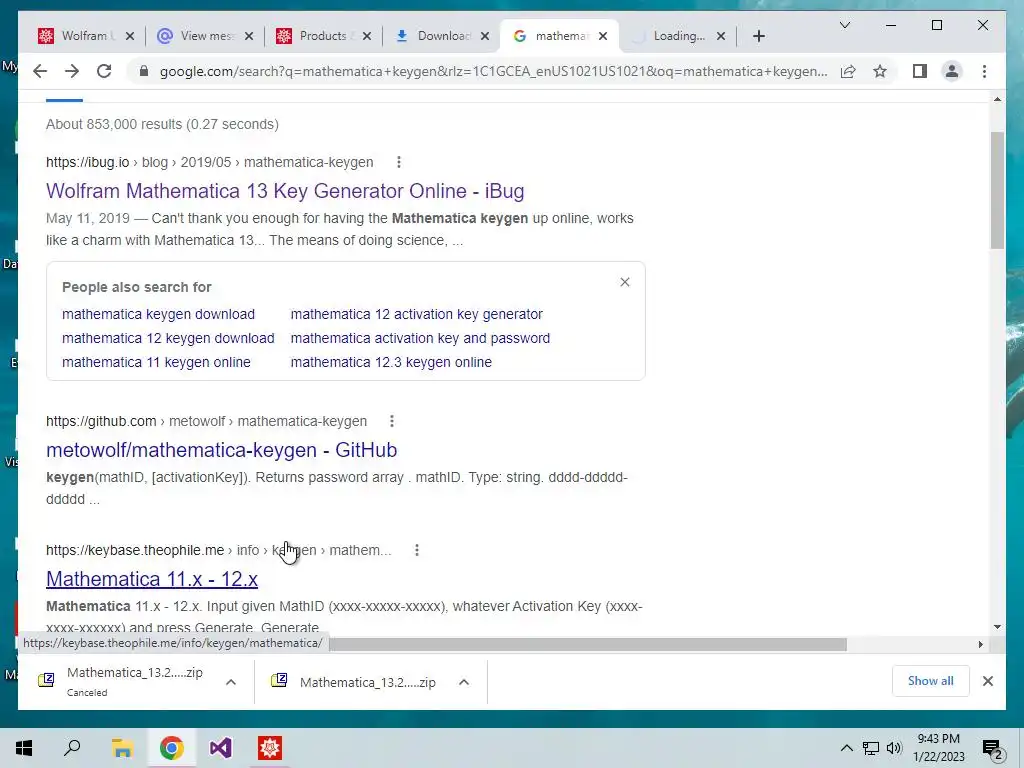
Task: Close the View message tab
Action: pos(249,36)
